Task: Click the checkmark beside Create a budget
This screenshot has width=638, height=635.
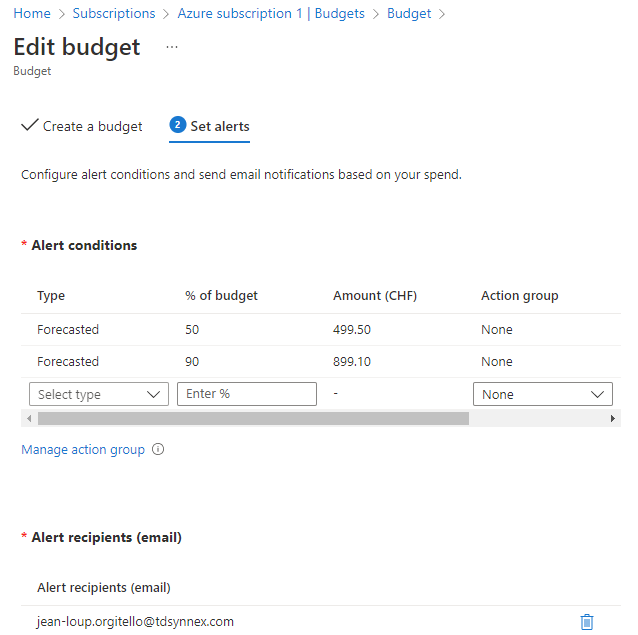Action: pyautogui.click(x=30, y=125)
